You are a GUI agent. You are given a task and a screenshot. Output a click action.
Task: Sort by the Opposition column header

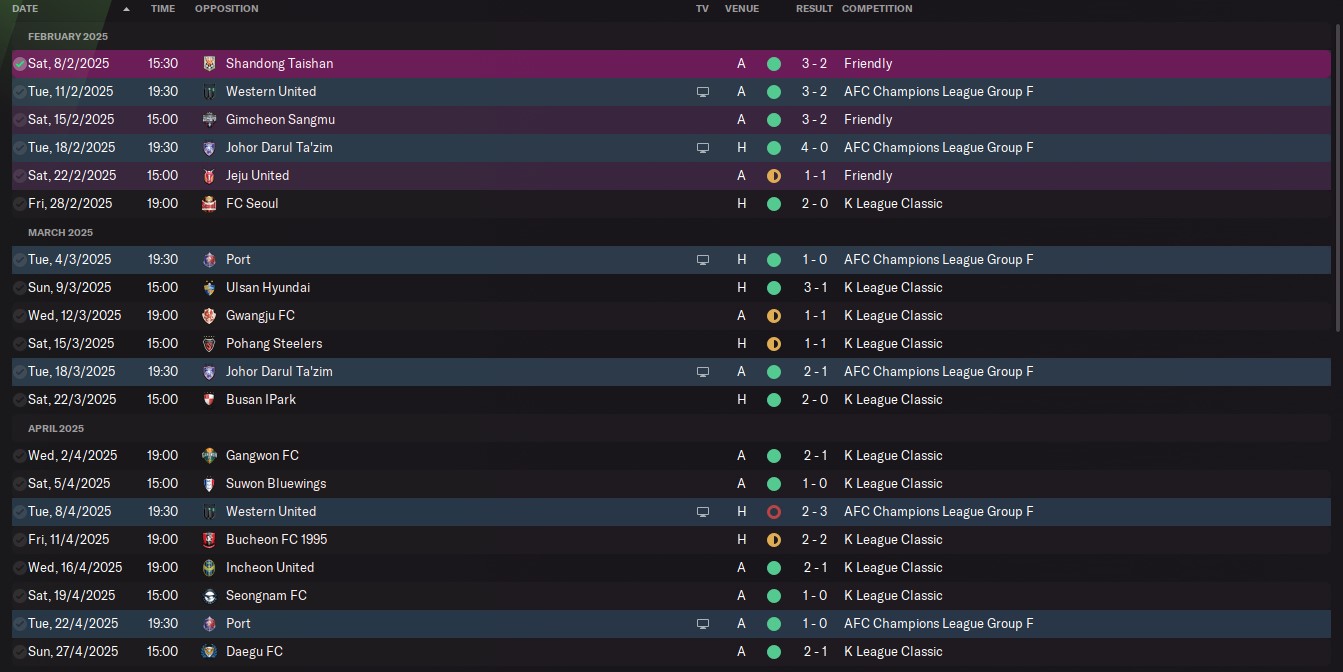226,9
